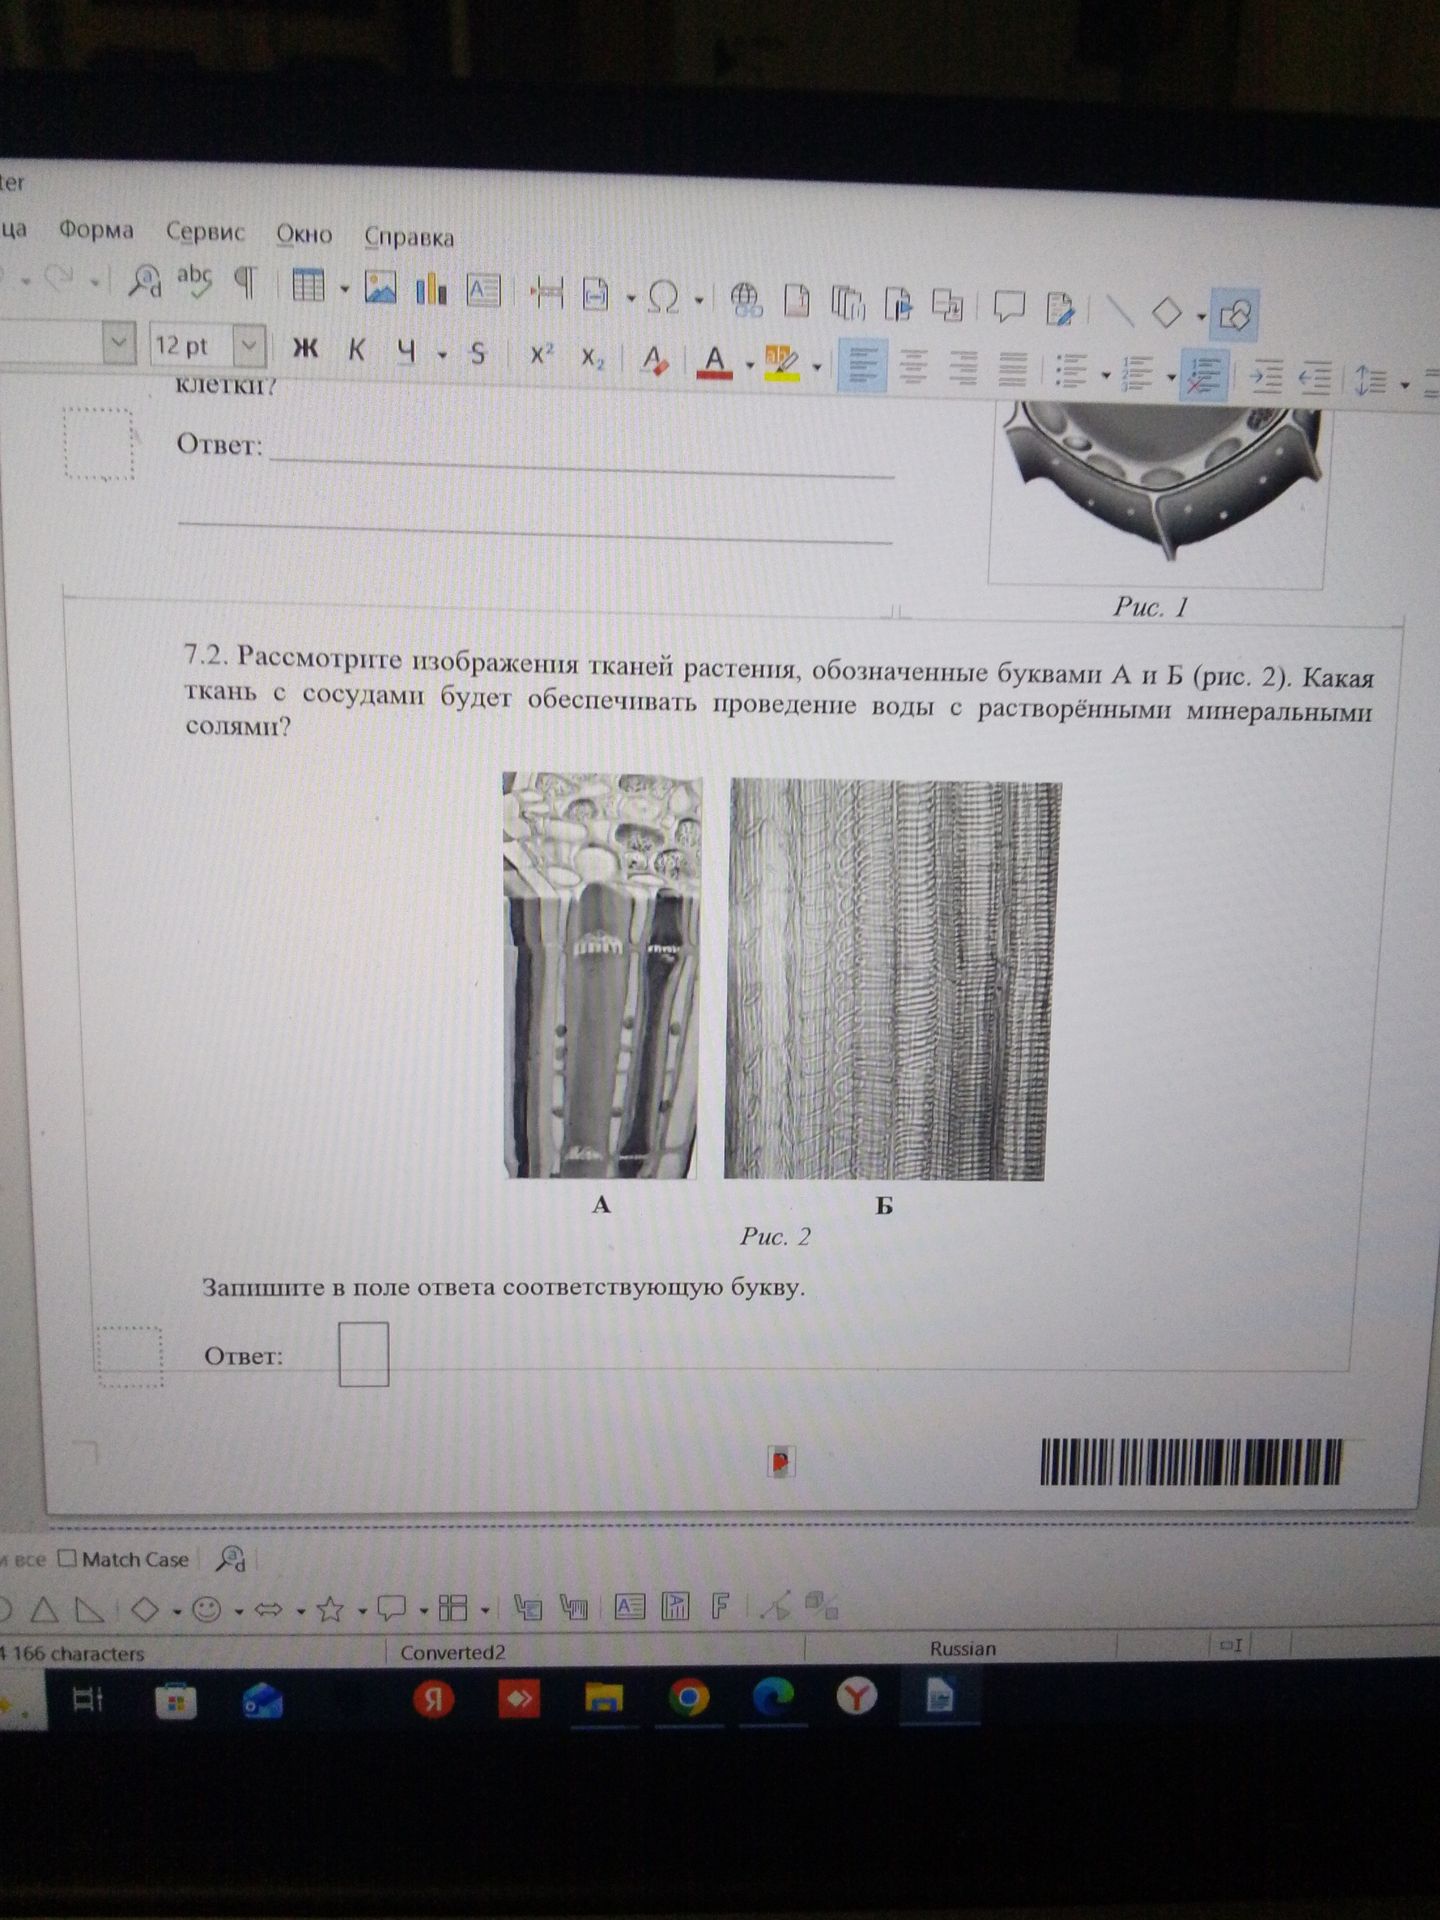Expand the insert table dropdown arrow
Screen dimensions: 1440x1920
[344, 289]
